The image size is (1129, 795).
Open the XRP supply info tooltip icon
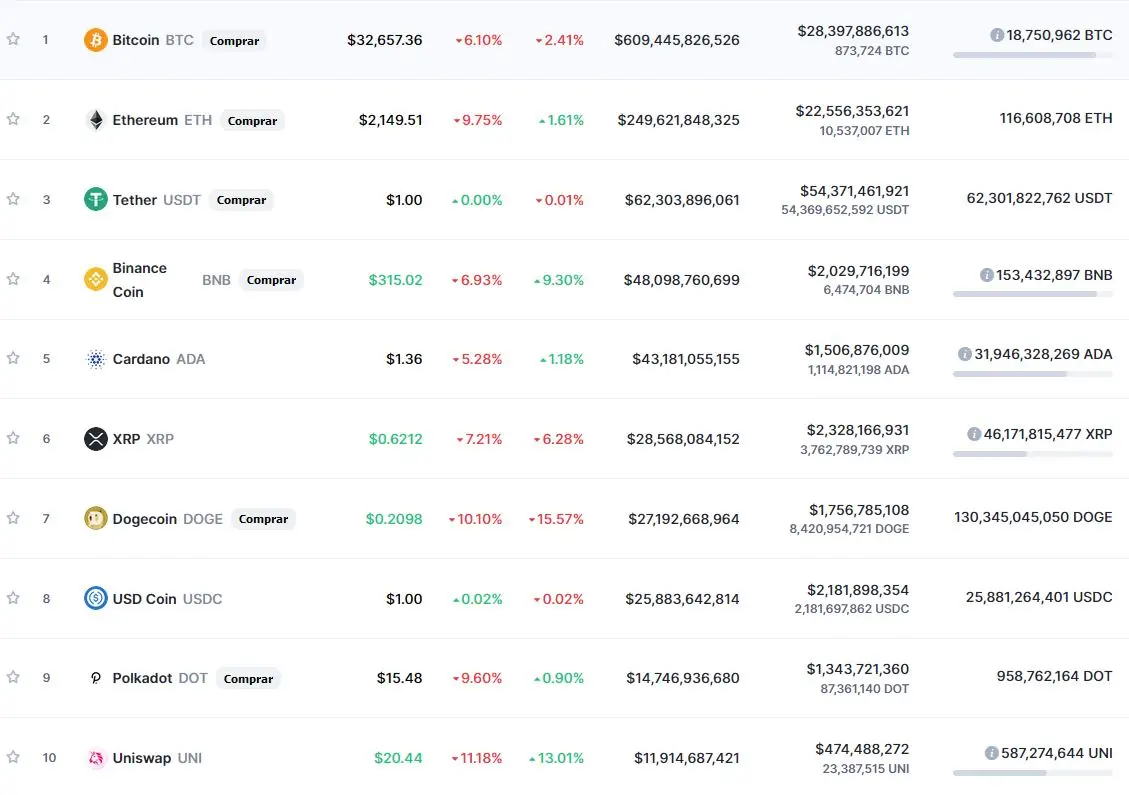(x=973, y=434)
